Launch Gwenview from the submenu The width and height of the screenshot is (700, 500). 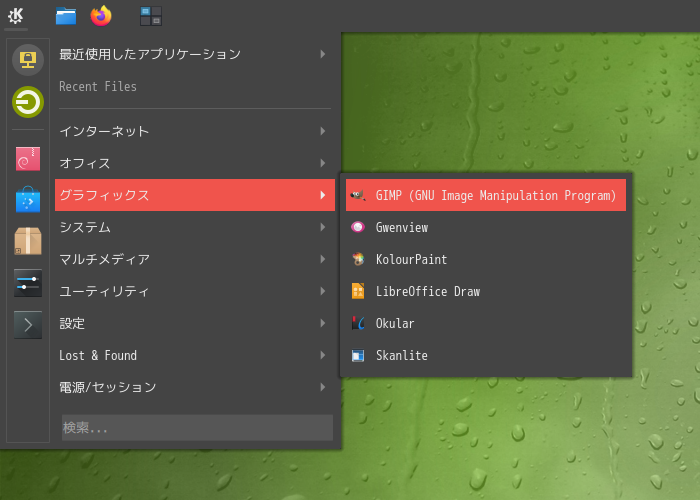[486, 227]
